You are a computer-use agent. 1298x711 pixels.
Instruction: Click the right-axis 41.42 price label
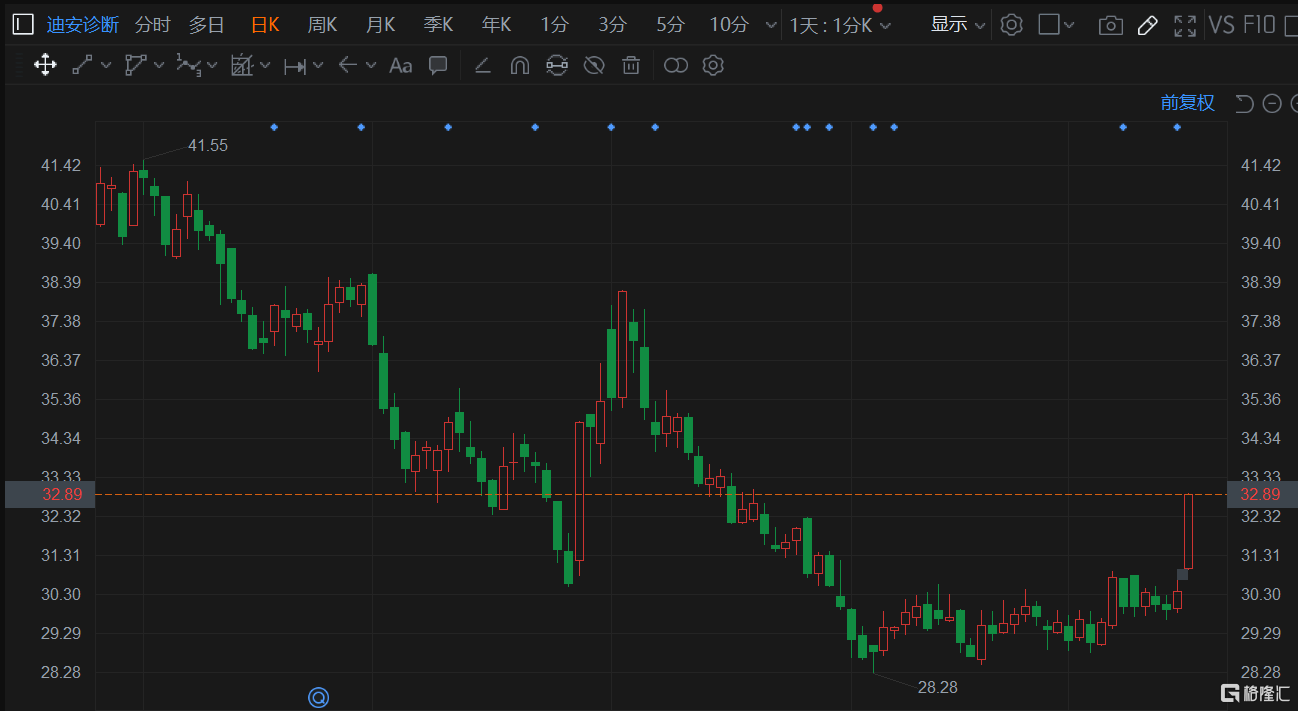[1260, 165]
